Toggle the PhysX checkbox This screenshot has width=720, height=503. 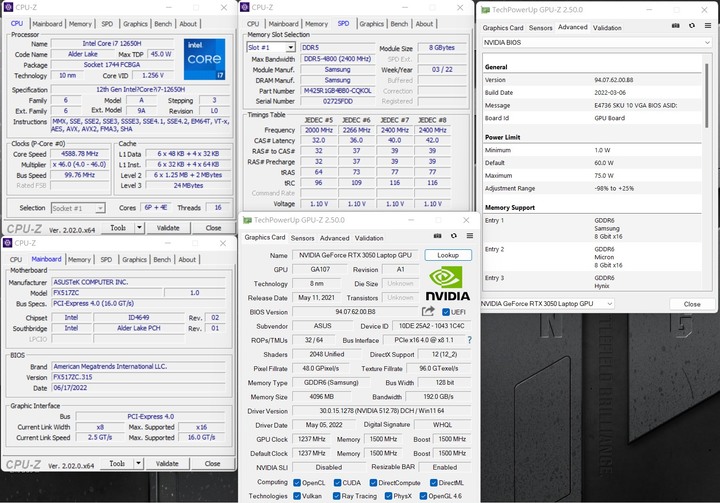pos(388,496)
